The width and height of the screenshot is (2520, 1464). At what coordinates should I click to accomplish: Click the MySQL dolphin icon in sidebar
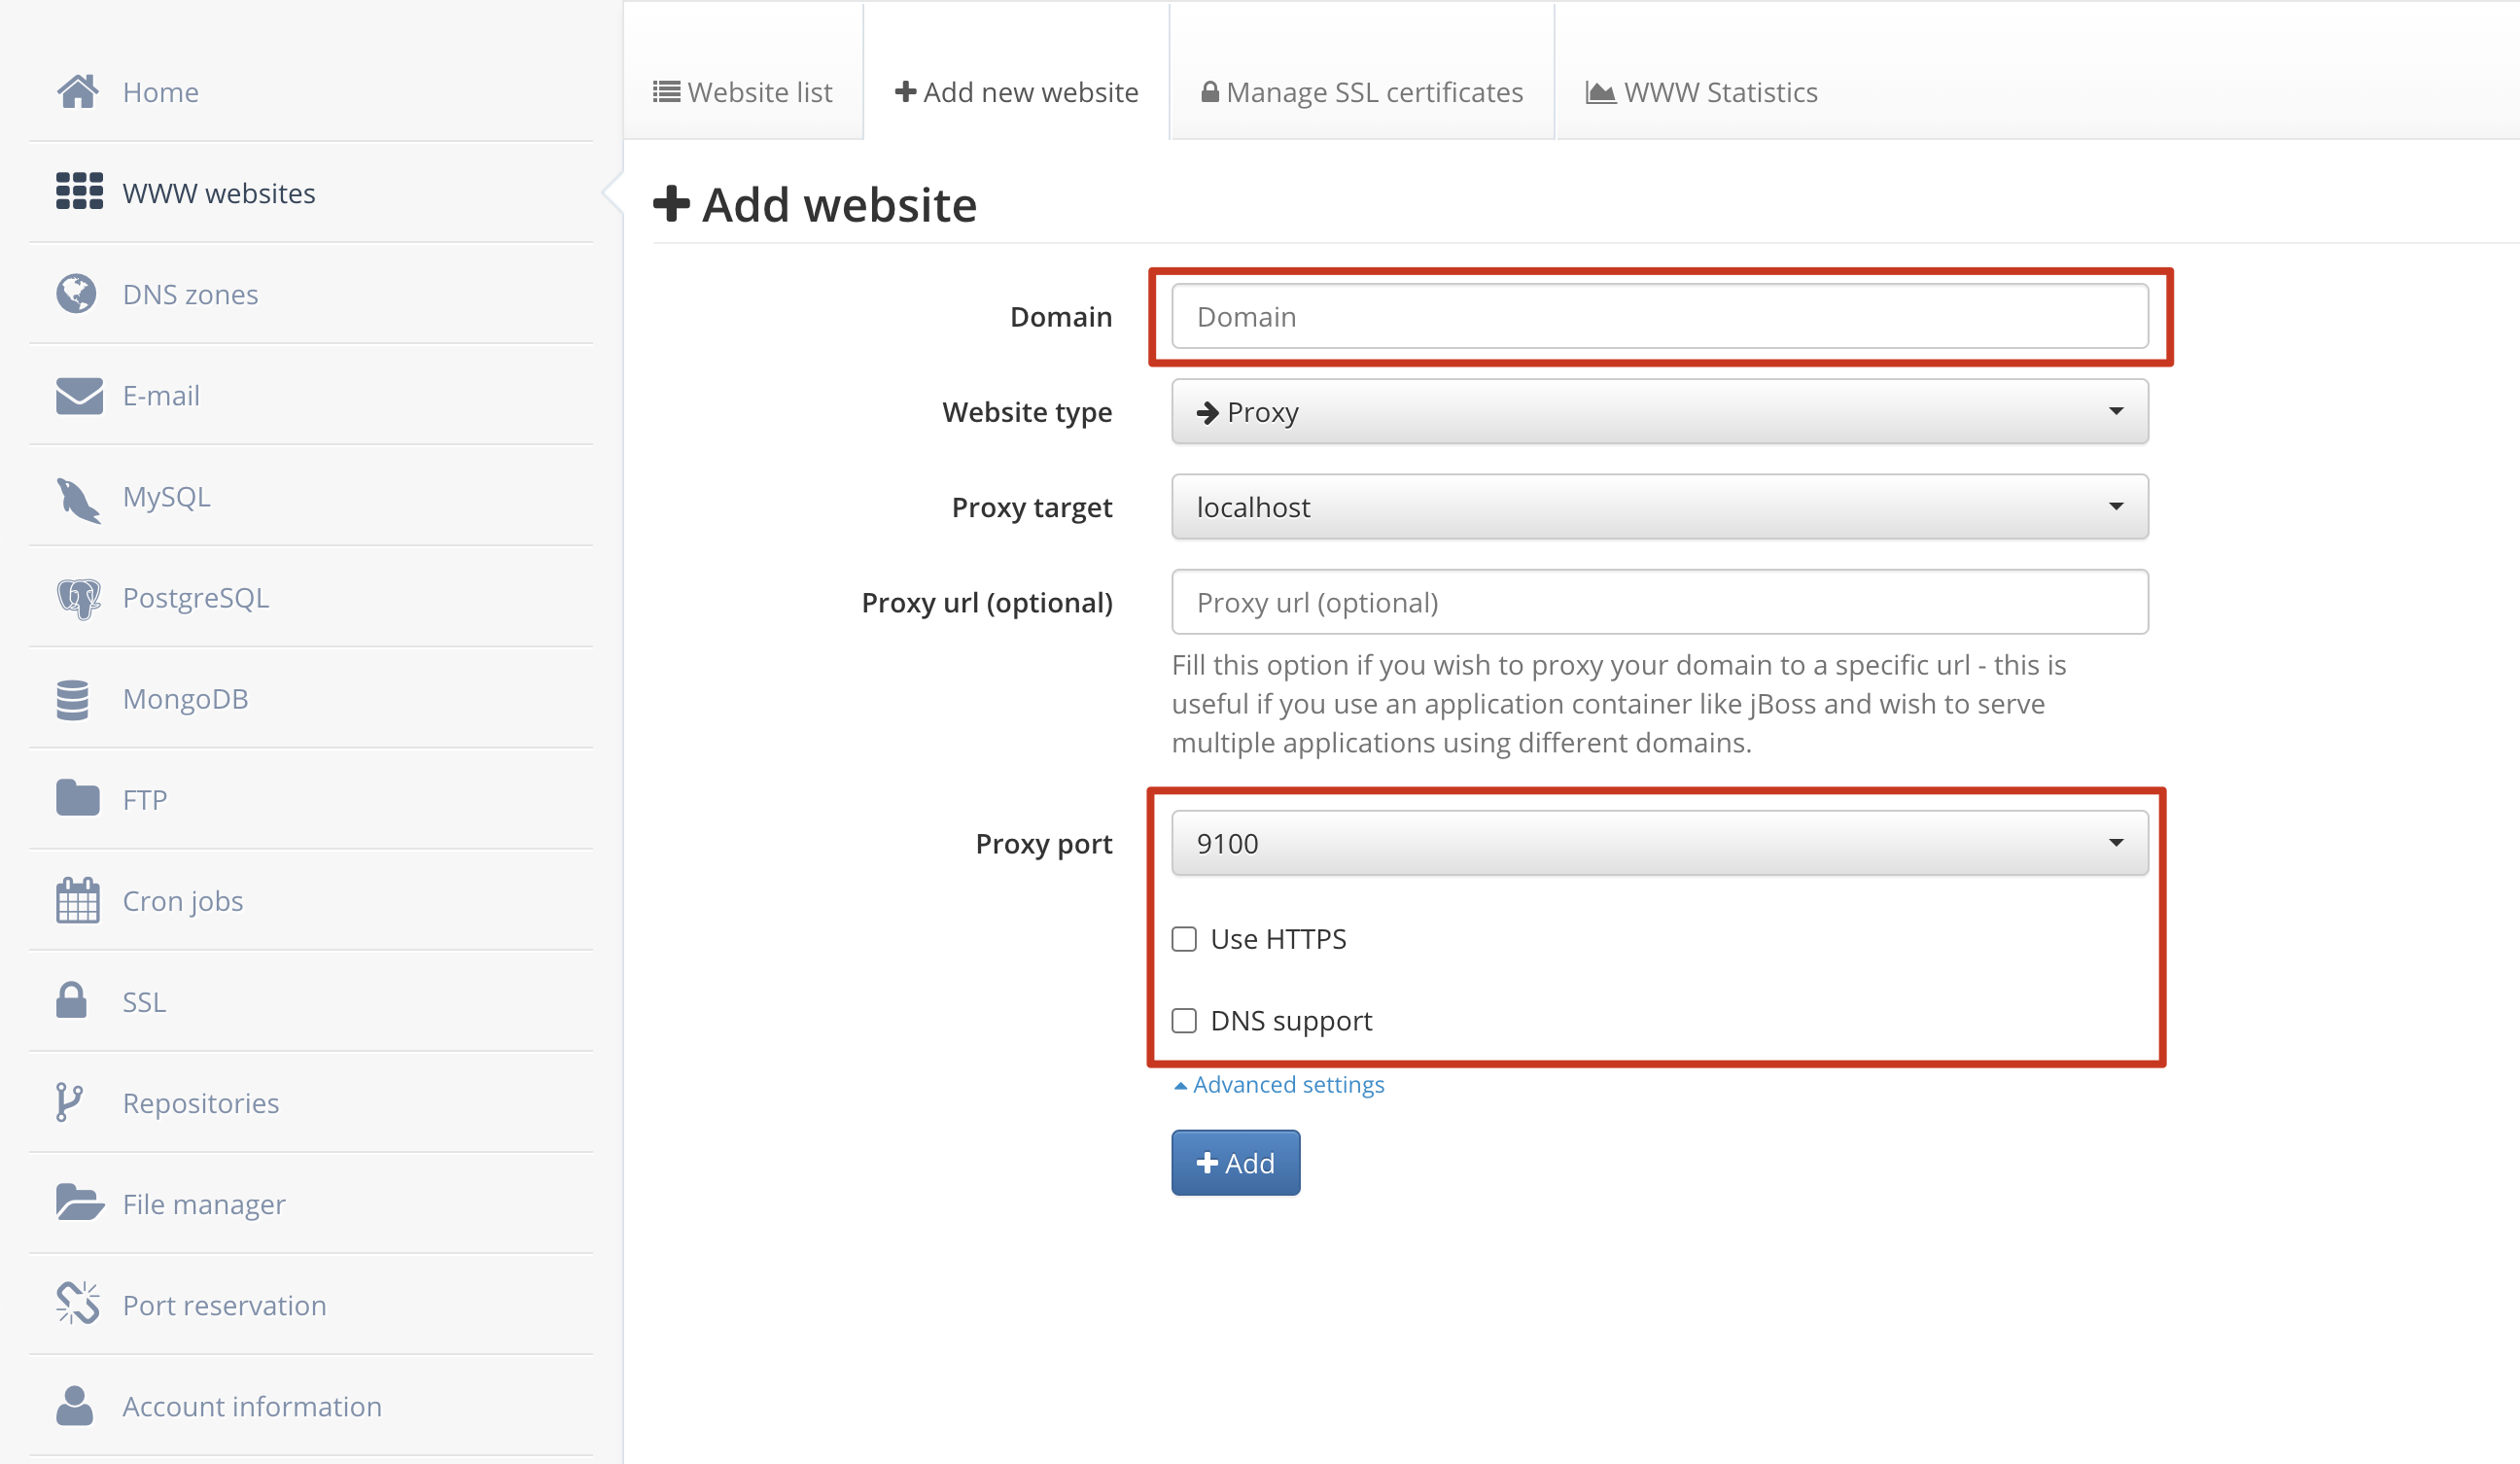[78, 498]
